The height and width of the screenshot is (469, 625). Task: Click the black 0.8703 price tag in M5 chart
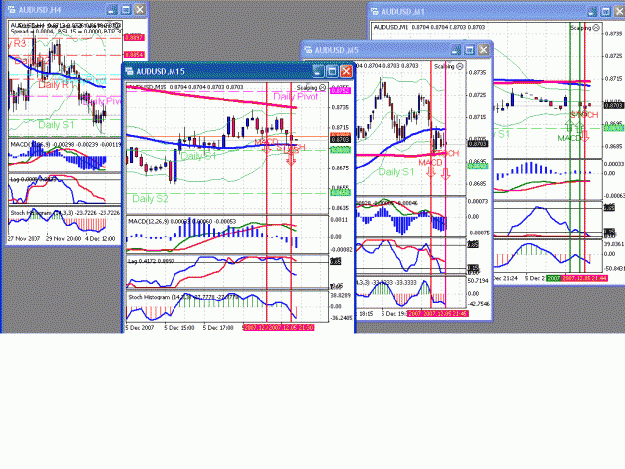(x=477, y=143)
